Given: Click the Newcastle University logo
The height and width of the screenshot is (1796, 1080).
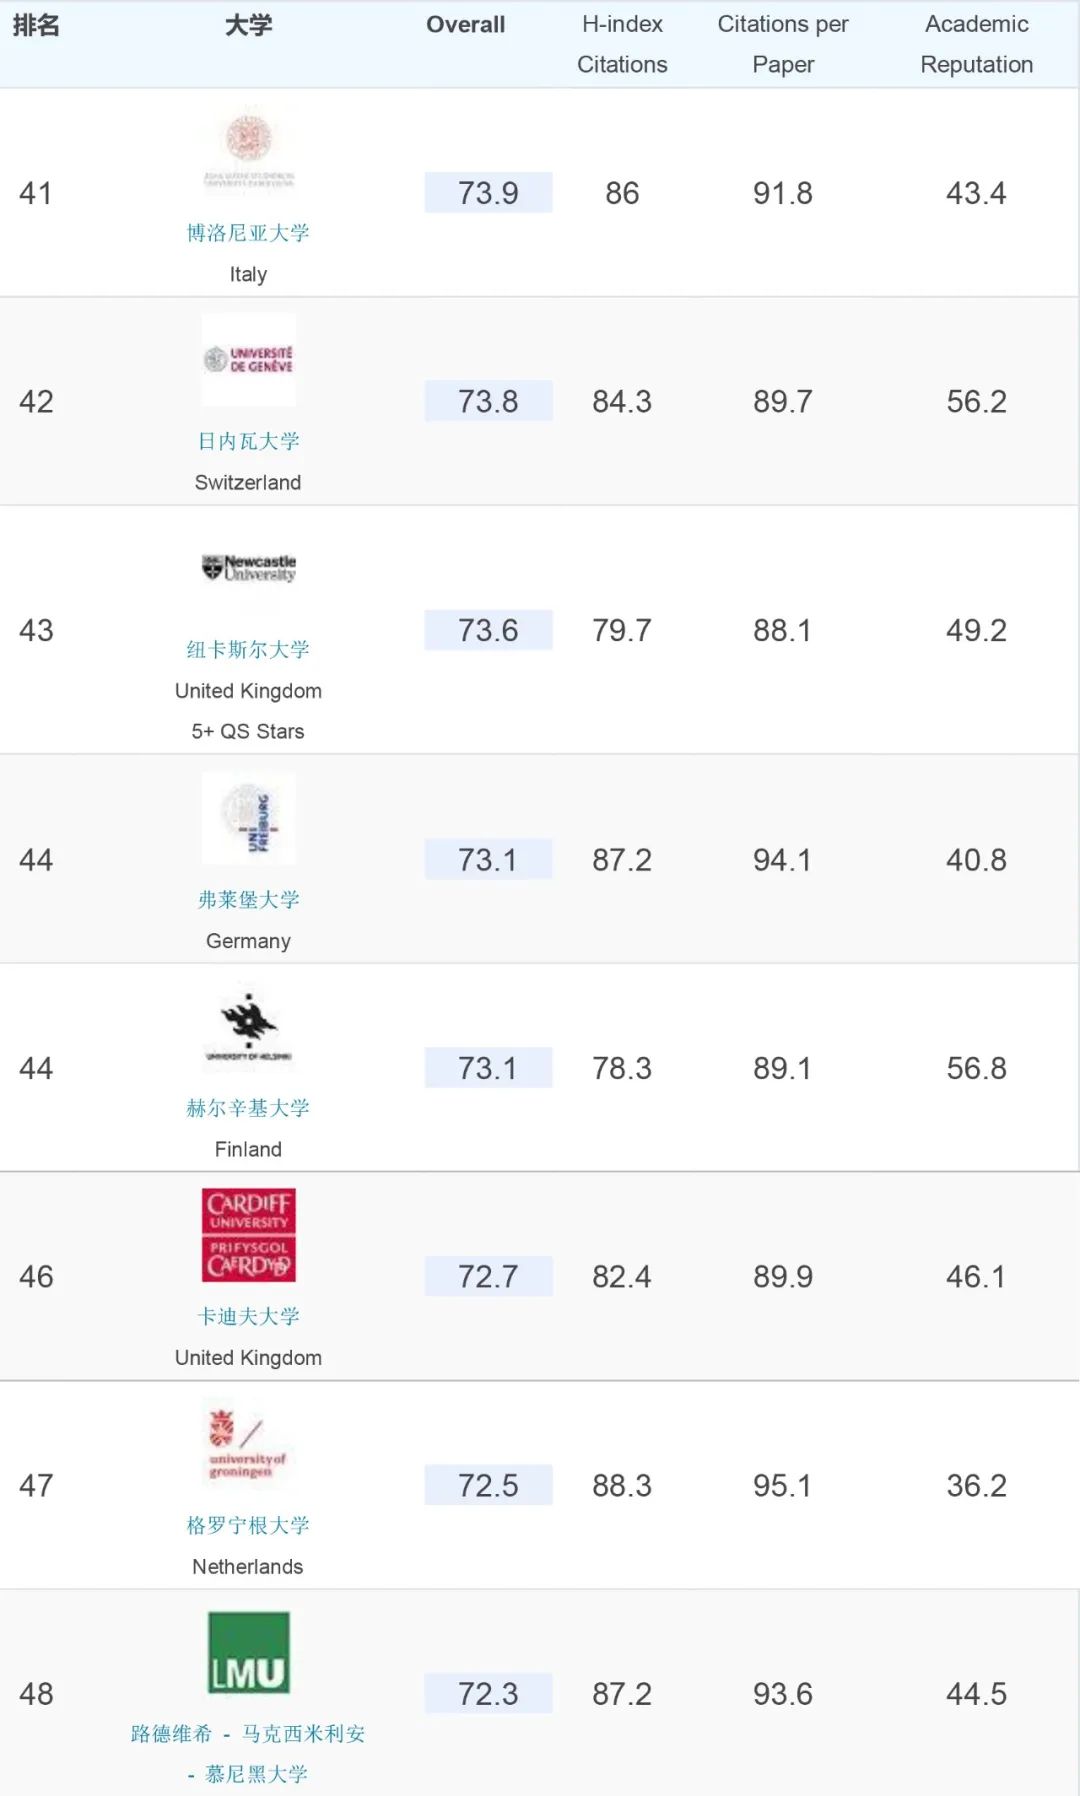Looking at the screenshot, I should [248, 568].
